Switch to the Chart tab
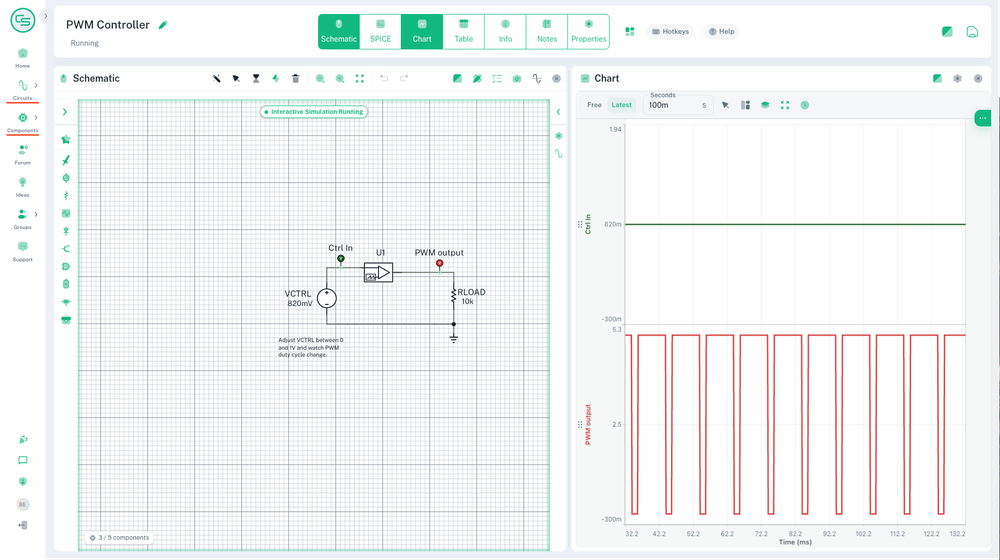 422,31
